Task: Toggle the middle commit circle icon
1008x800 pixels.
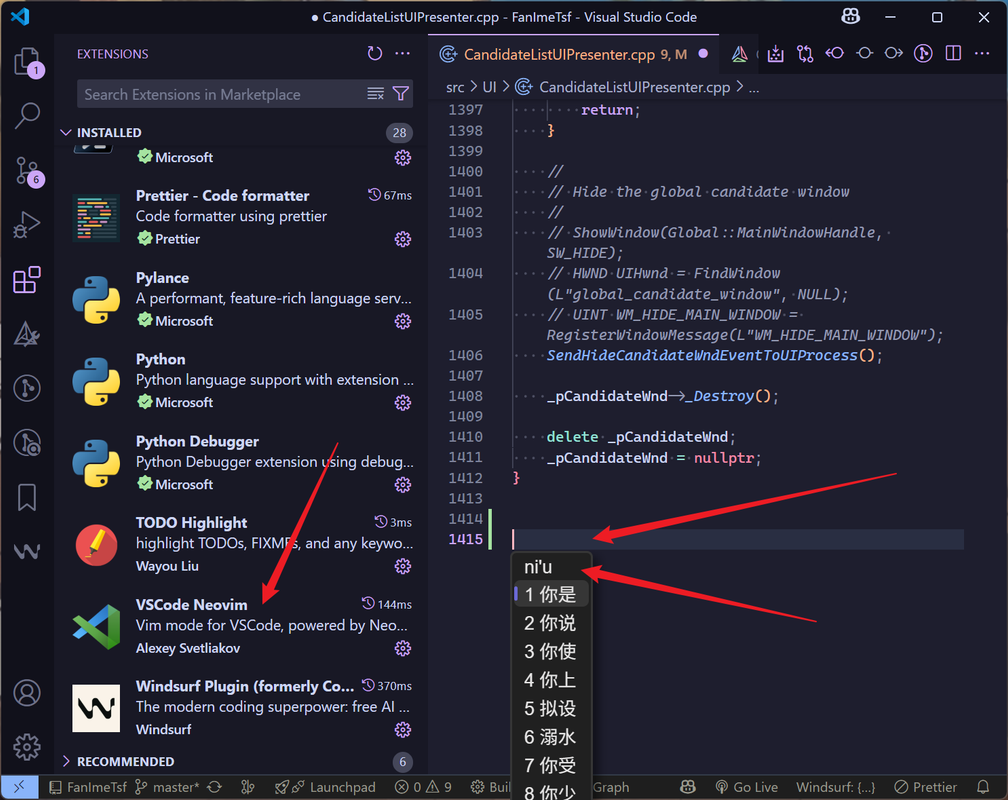Action: tap(865, 53)
